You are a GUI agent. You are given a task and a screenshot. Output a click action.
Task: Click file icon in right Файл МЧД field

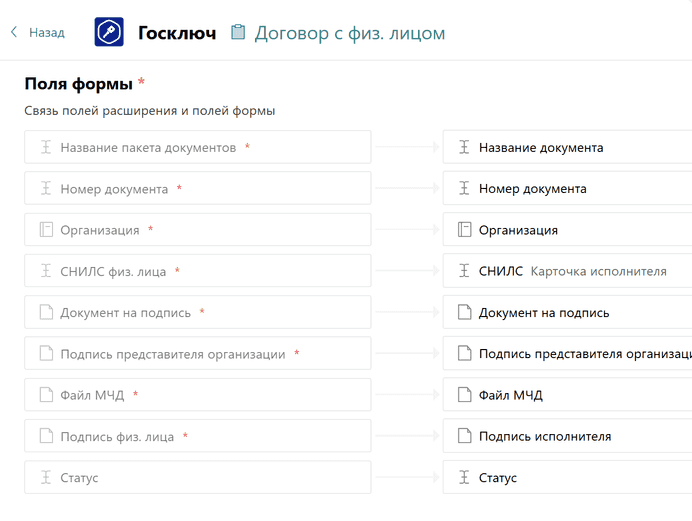point(464,395)
